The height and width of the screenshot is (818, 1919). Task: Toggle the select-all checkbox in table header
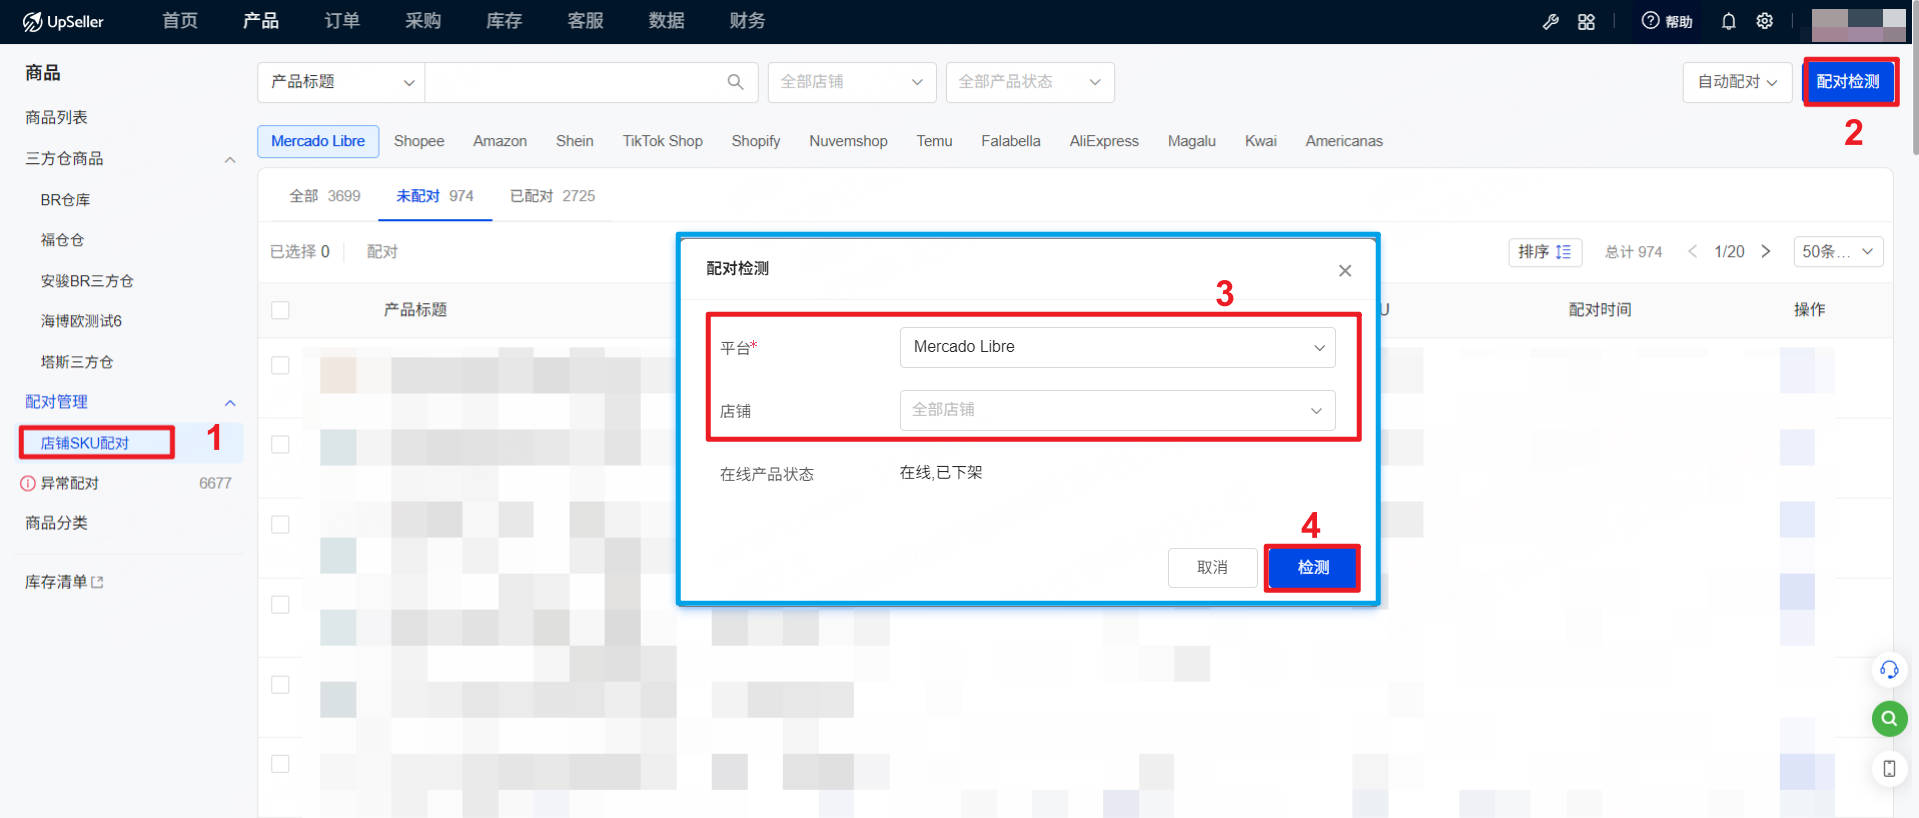click(x=280, y=310)
